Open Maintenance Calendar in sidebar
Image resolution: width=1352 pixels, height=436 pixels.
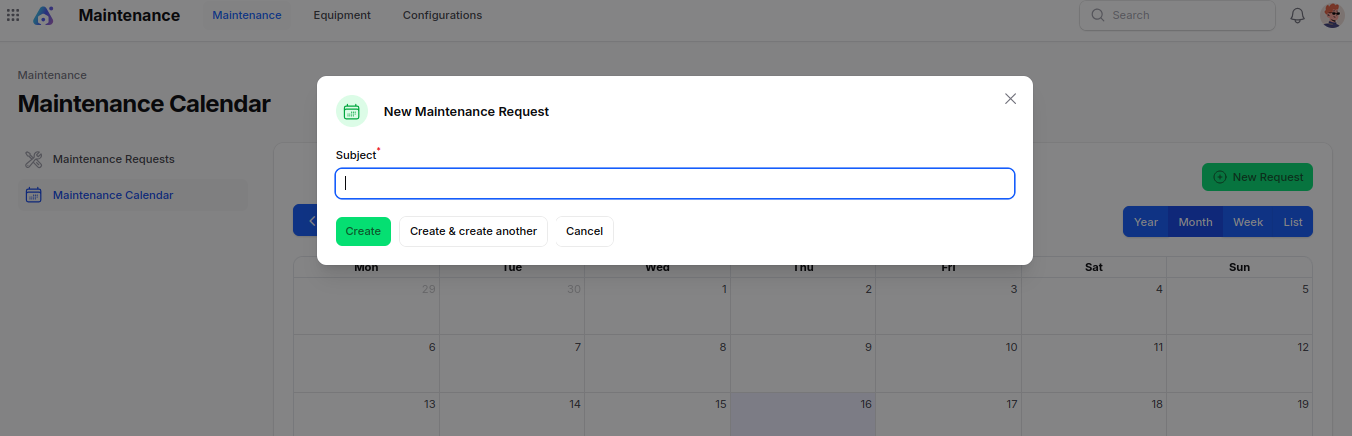tap(132, 195)
